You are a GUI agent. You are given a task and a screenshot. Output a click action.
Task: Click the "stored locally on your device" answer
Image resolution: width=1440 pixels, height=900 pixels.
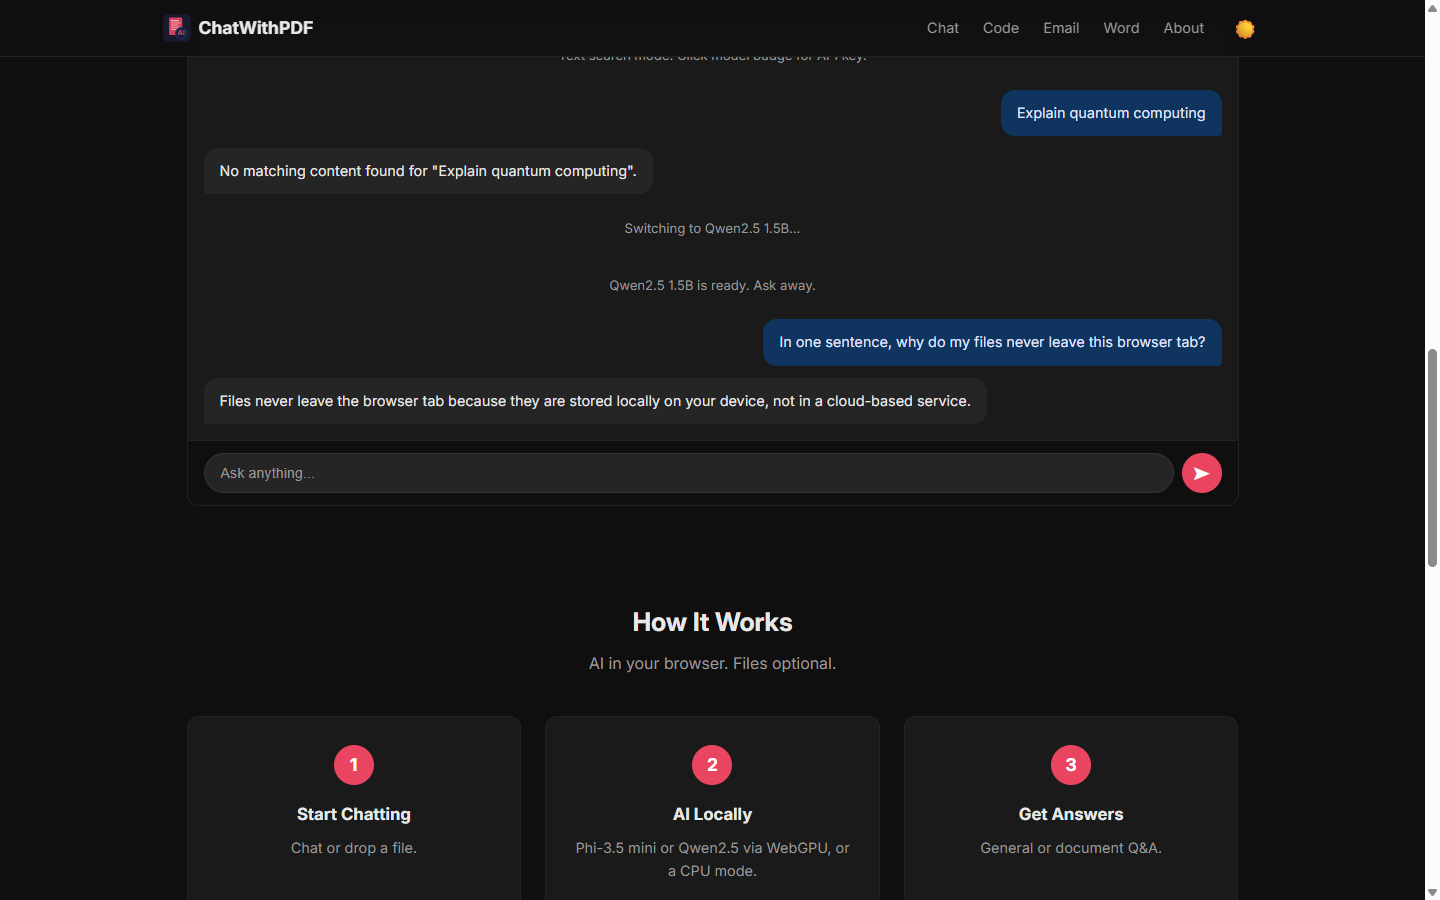pyautogui.click(x=595, y=401)
